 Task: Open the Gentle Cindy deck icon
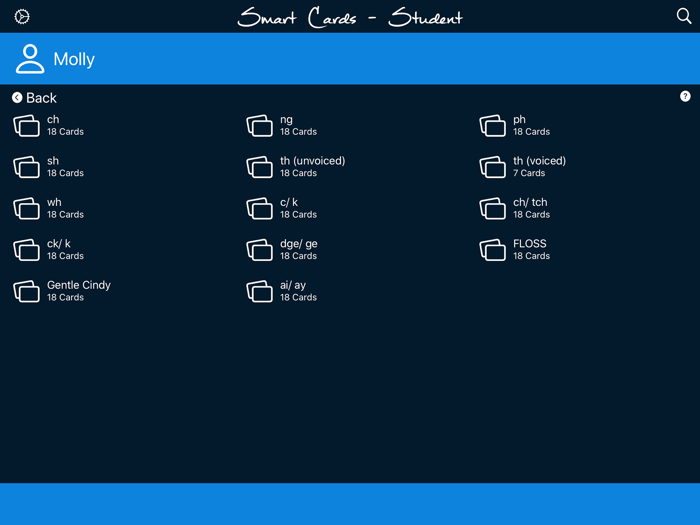pos(26,292)
